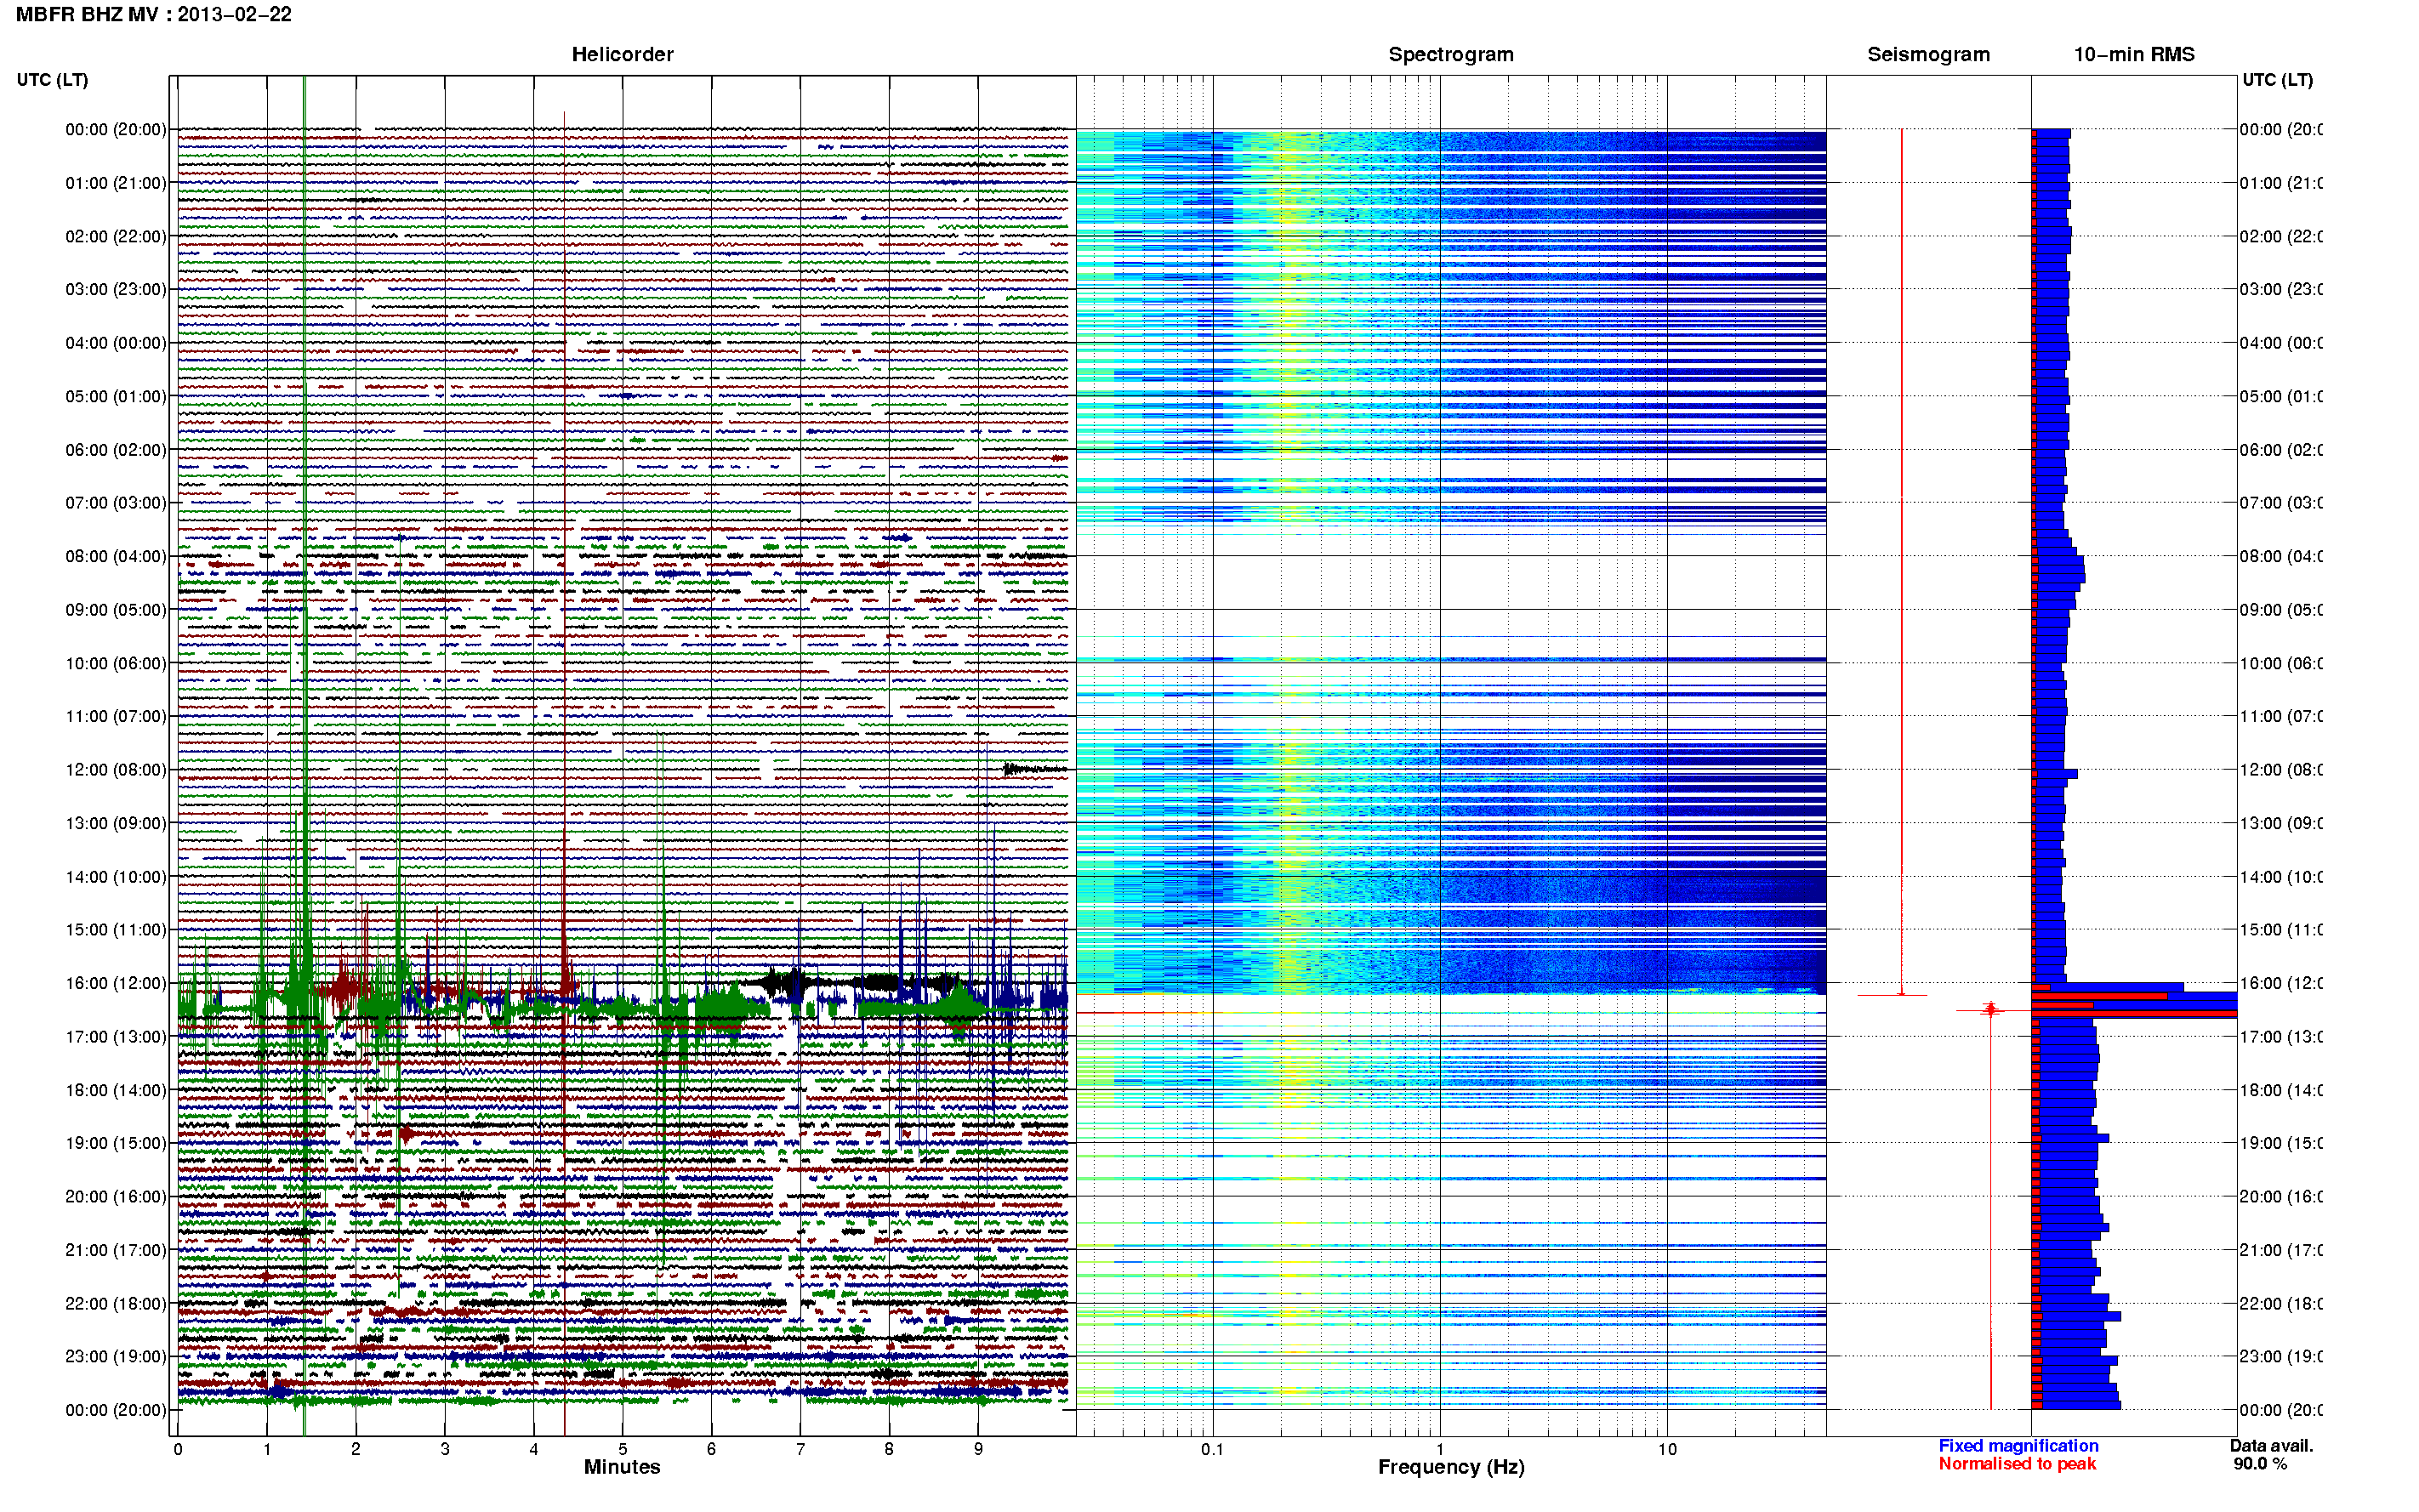Click the left time label '23:00 (19:00)'
2419x1512 pixels.
(x=116, y=1356)
